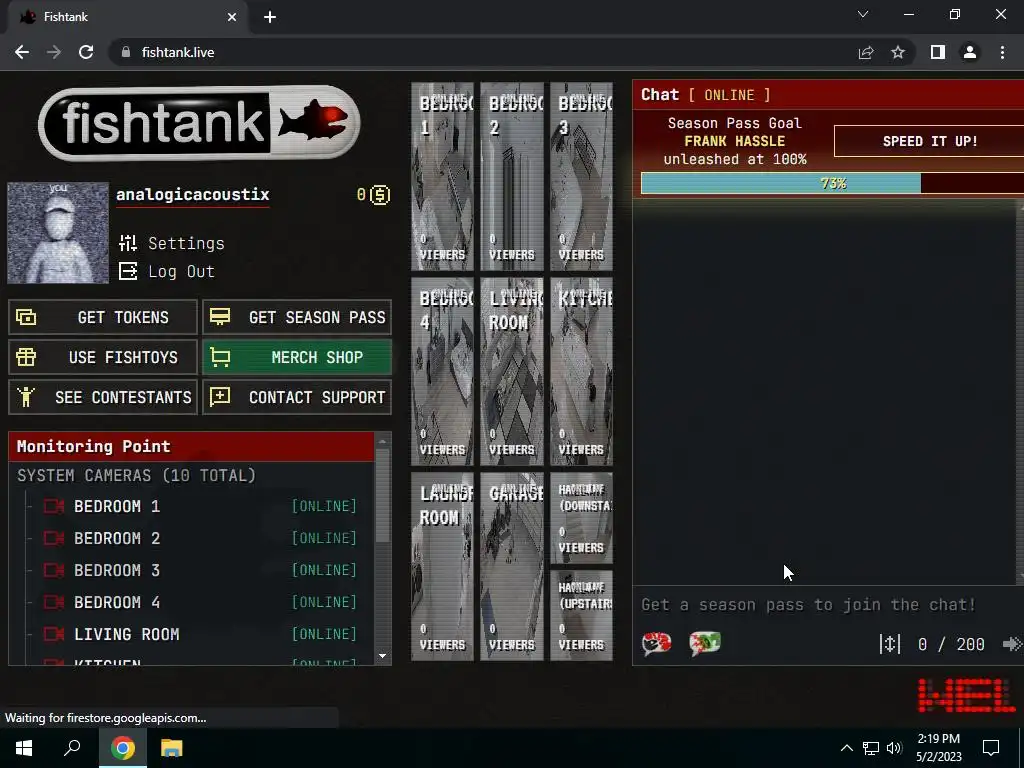Click the chat resize toggle icon
Viewport: 1024px width, 768px height.
click(x=889, y=645)
